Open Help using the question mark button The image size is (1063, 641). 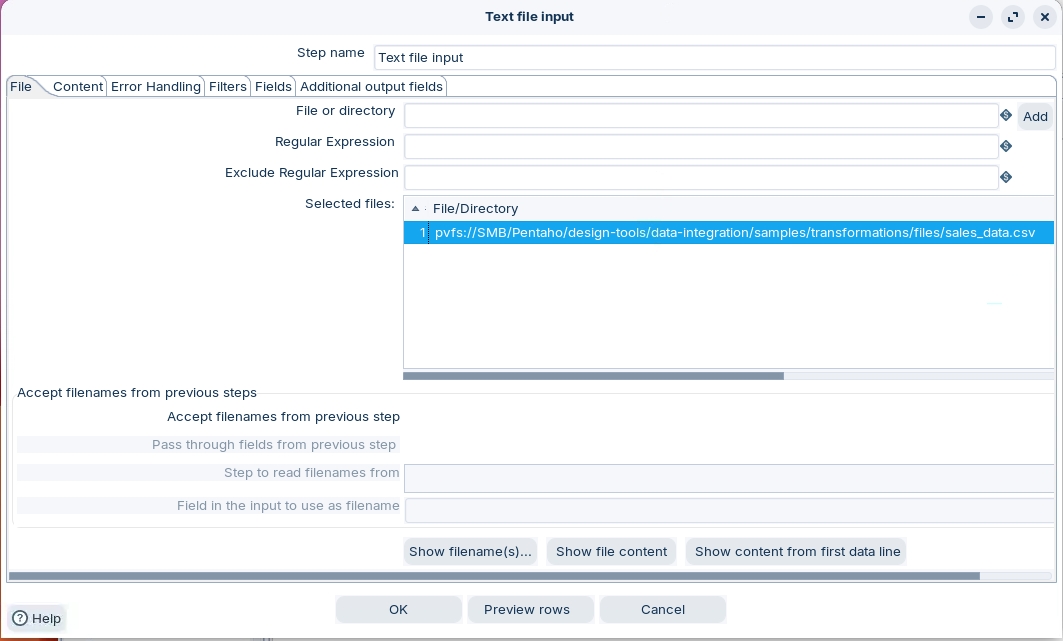37,618
